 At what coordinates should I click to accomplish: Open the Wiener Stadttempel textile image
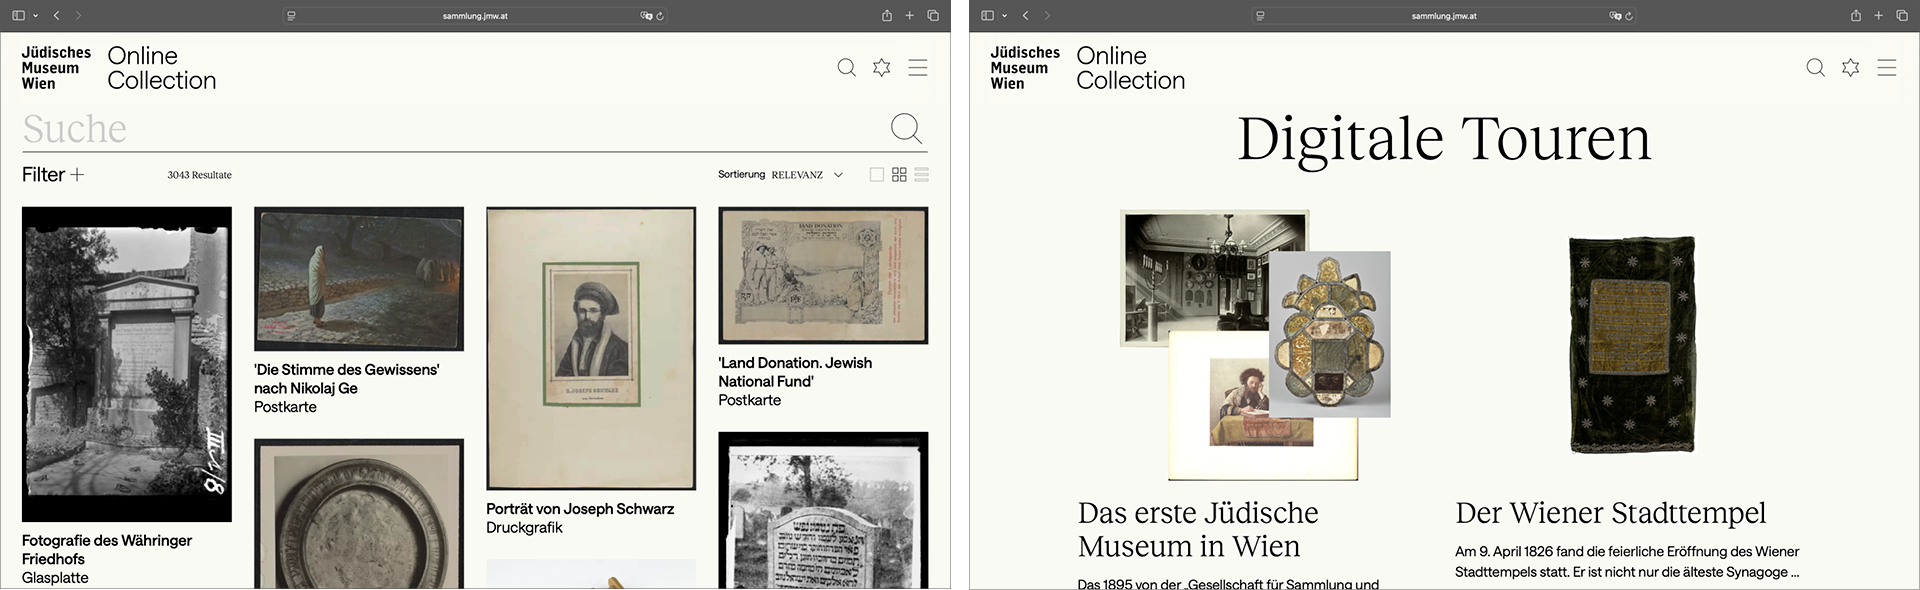pos(1632,345)
